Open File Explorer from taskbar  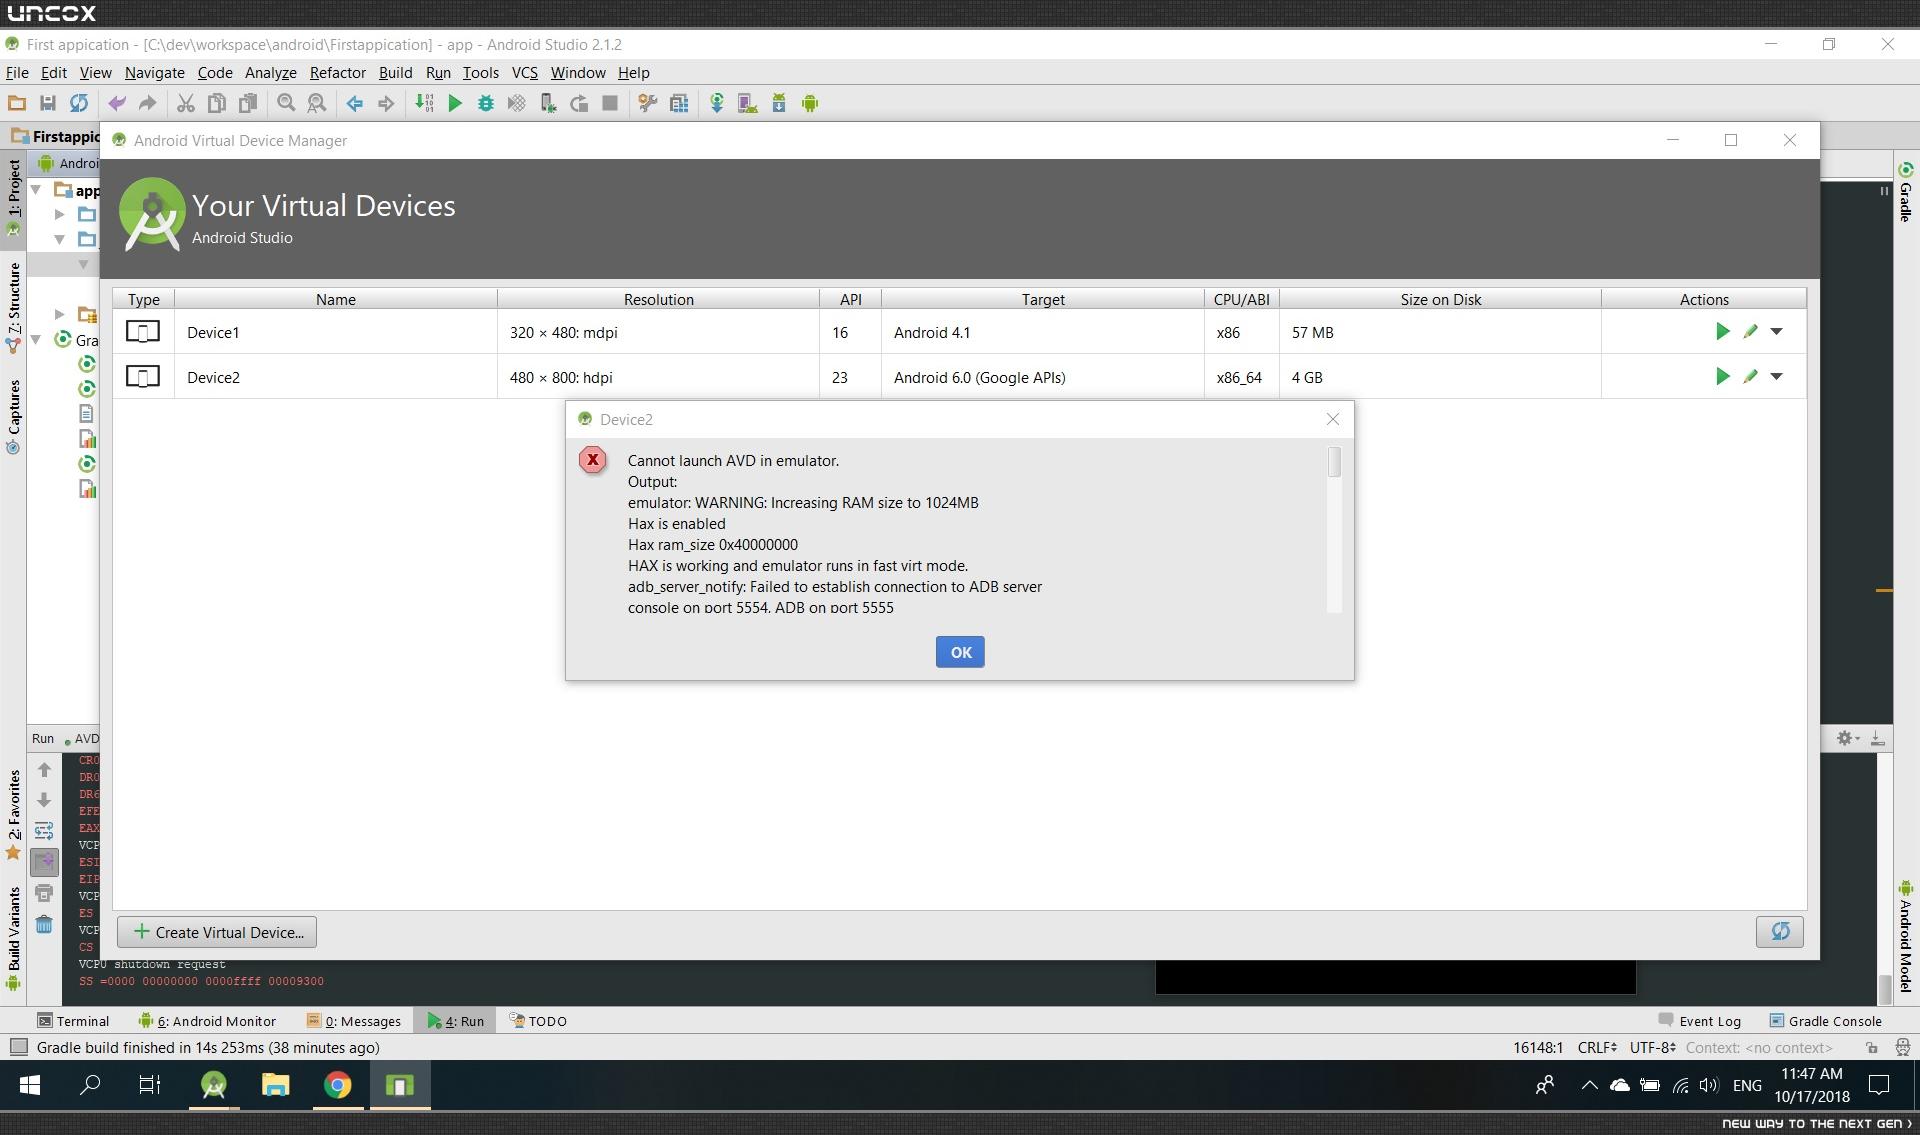[276, 1085]
